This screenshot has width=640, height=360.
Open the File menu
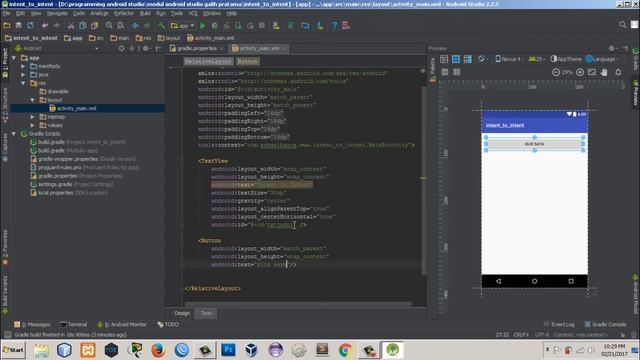point(6,13)
